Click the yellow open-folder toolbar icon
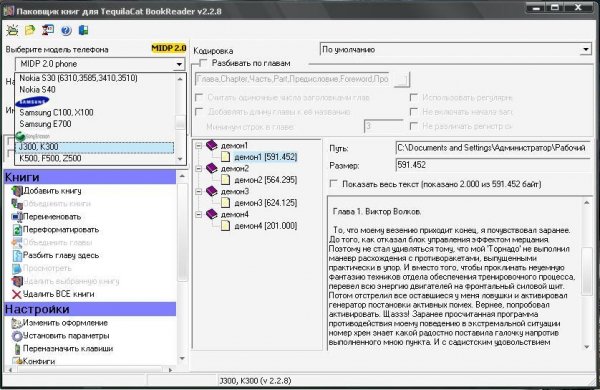Viewport: 600px width, 390px height. click(30, 30)
